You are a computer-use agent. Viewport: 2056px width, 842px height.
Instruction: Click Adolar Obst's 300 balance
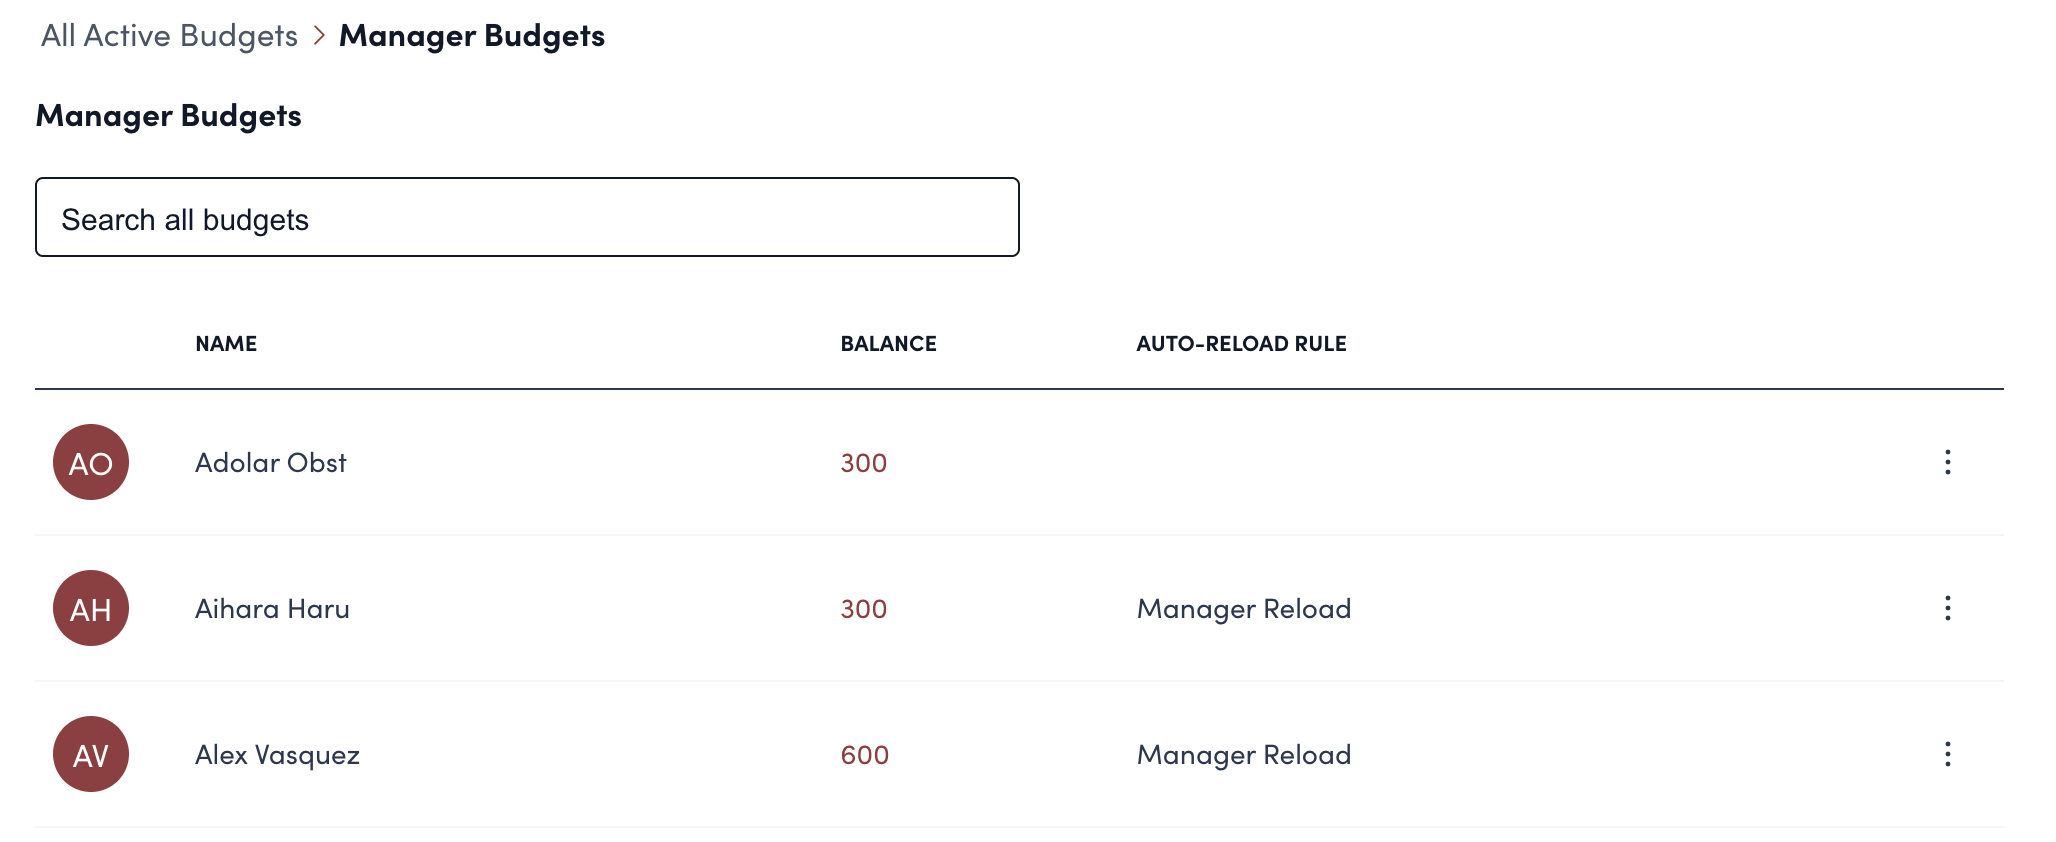click(864, 463)
